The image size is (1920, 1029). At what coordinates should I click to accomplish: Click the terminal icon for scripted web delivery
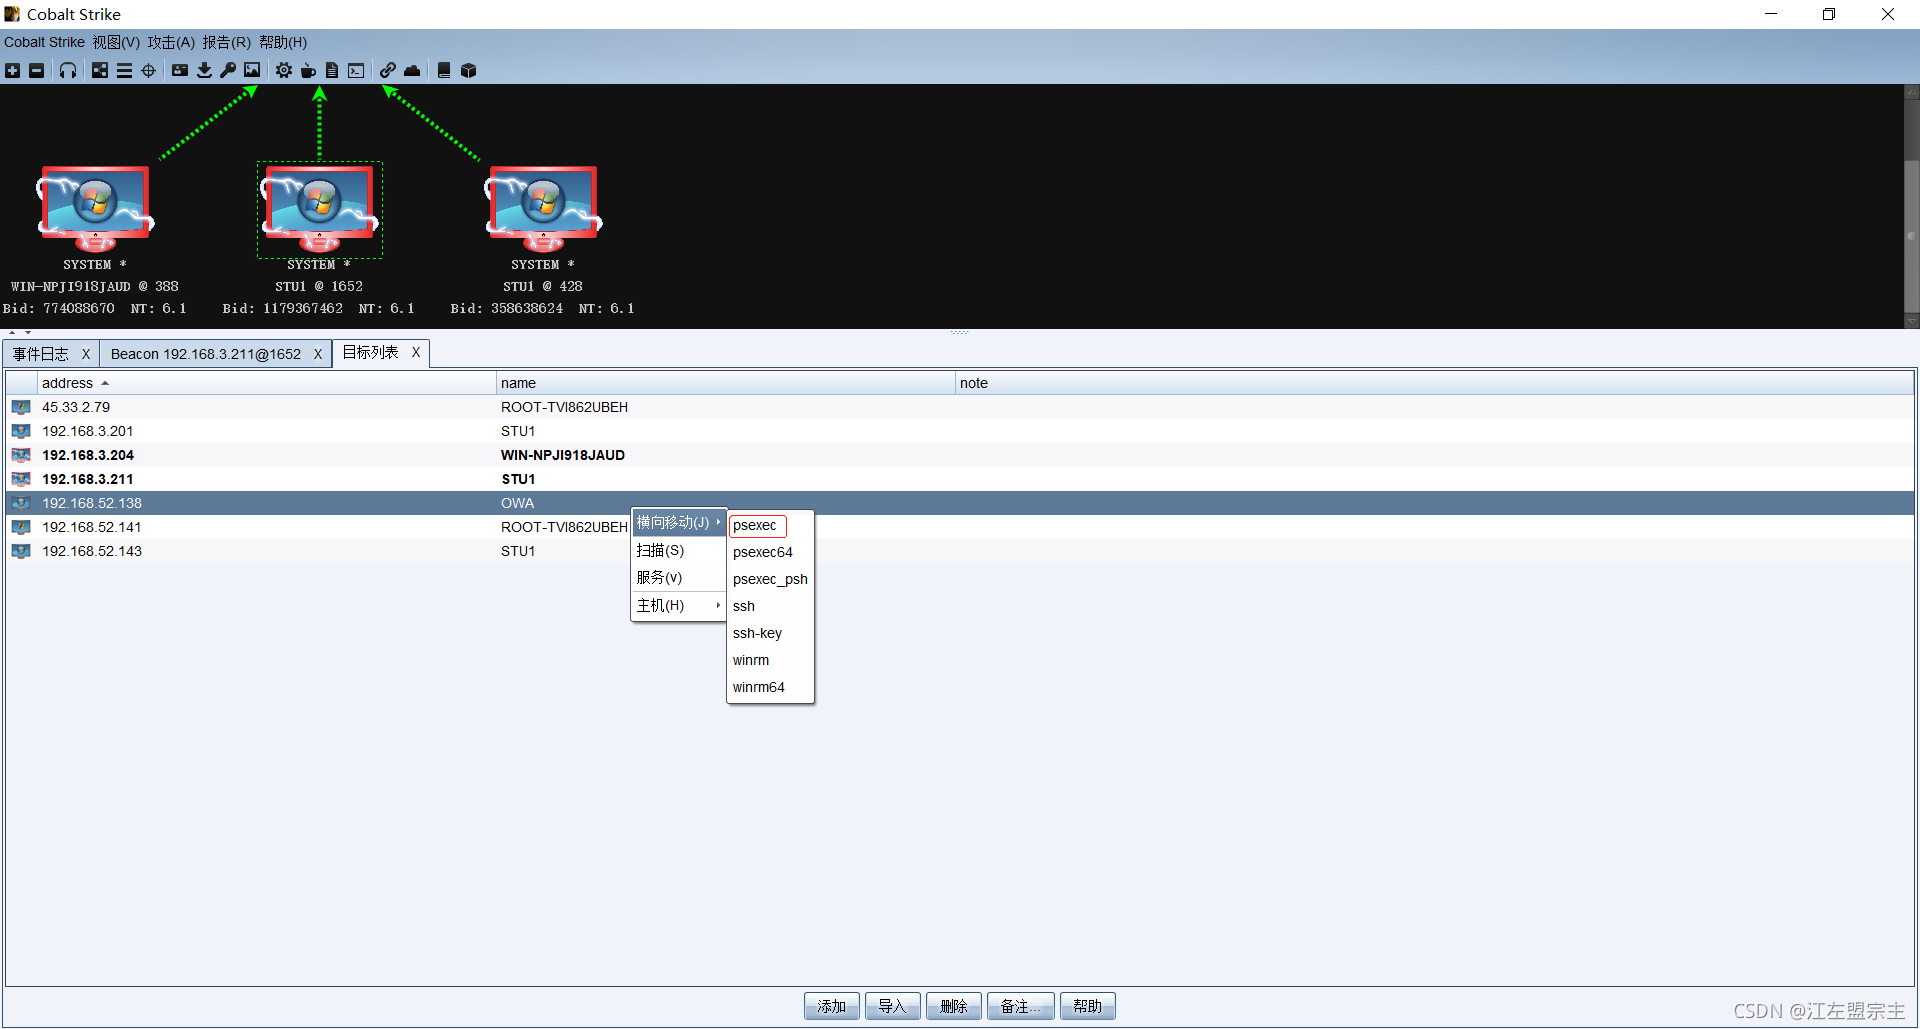[356, 70]
